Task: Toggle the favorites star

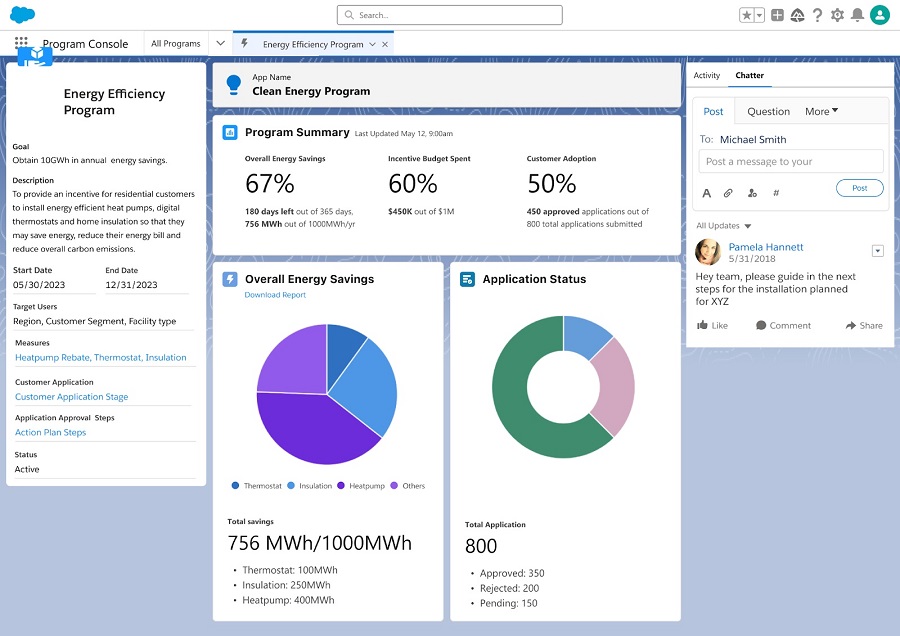Action: (746, 15)
